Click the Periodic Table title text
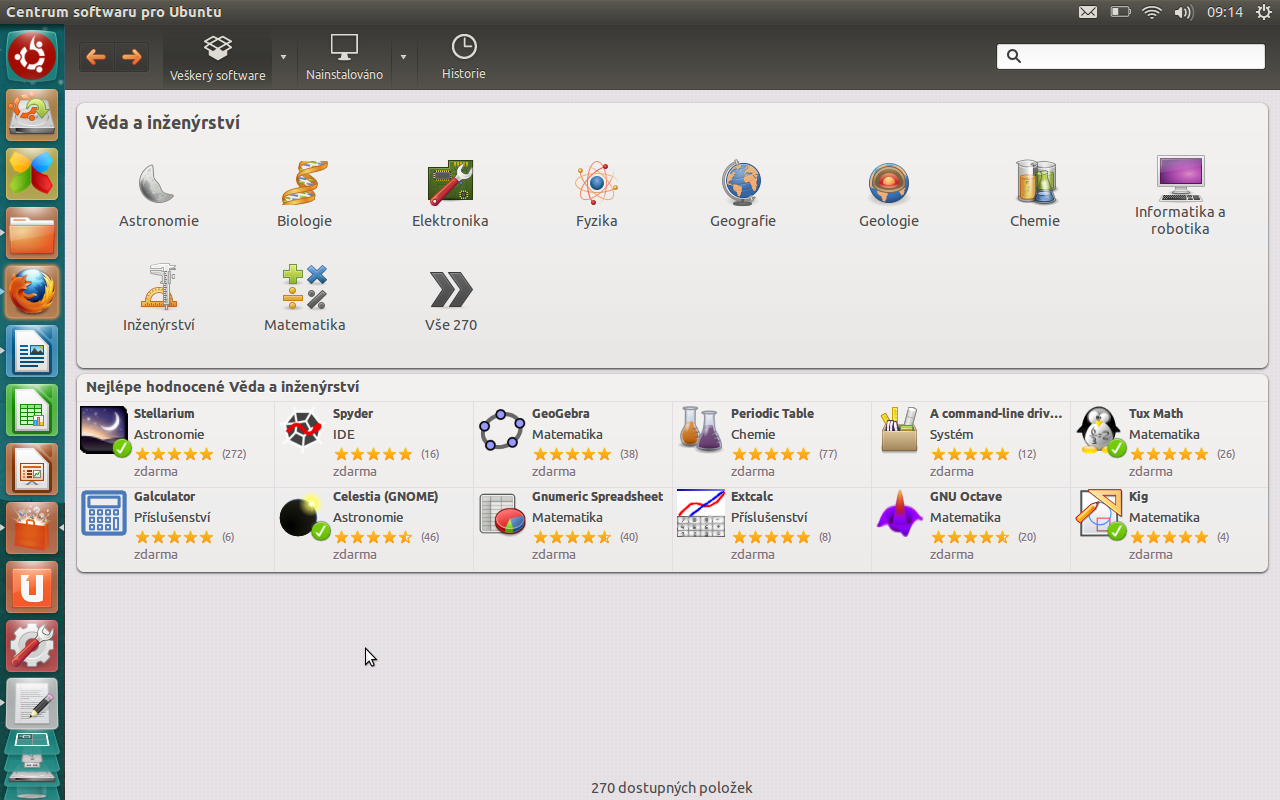1280x800 pixels. pos(772,413)
